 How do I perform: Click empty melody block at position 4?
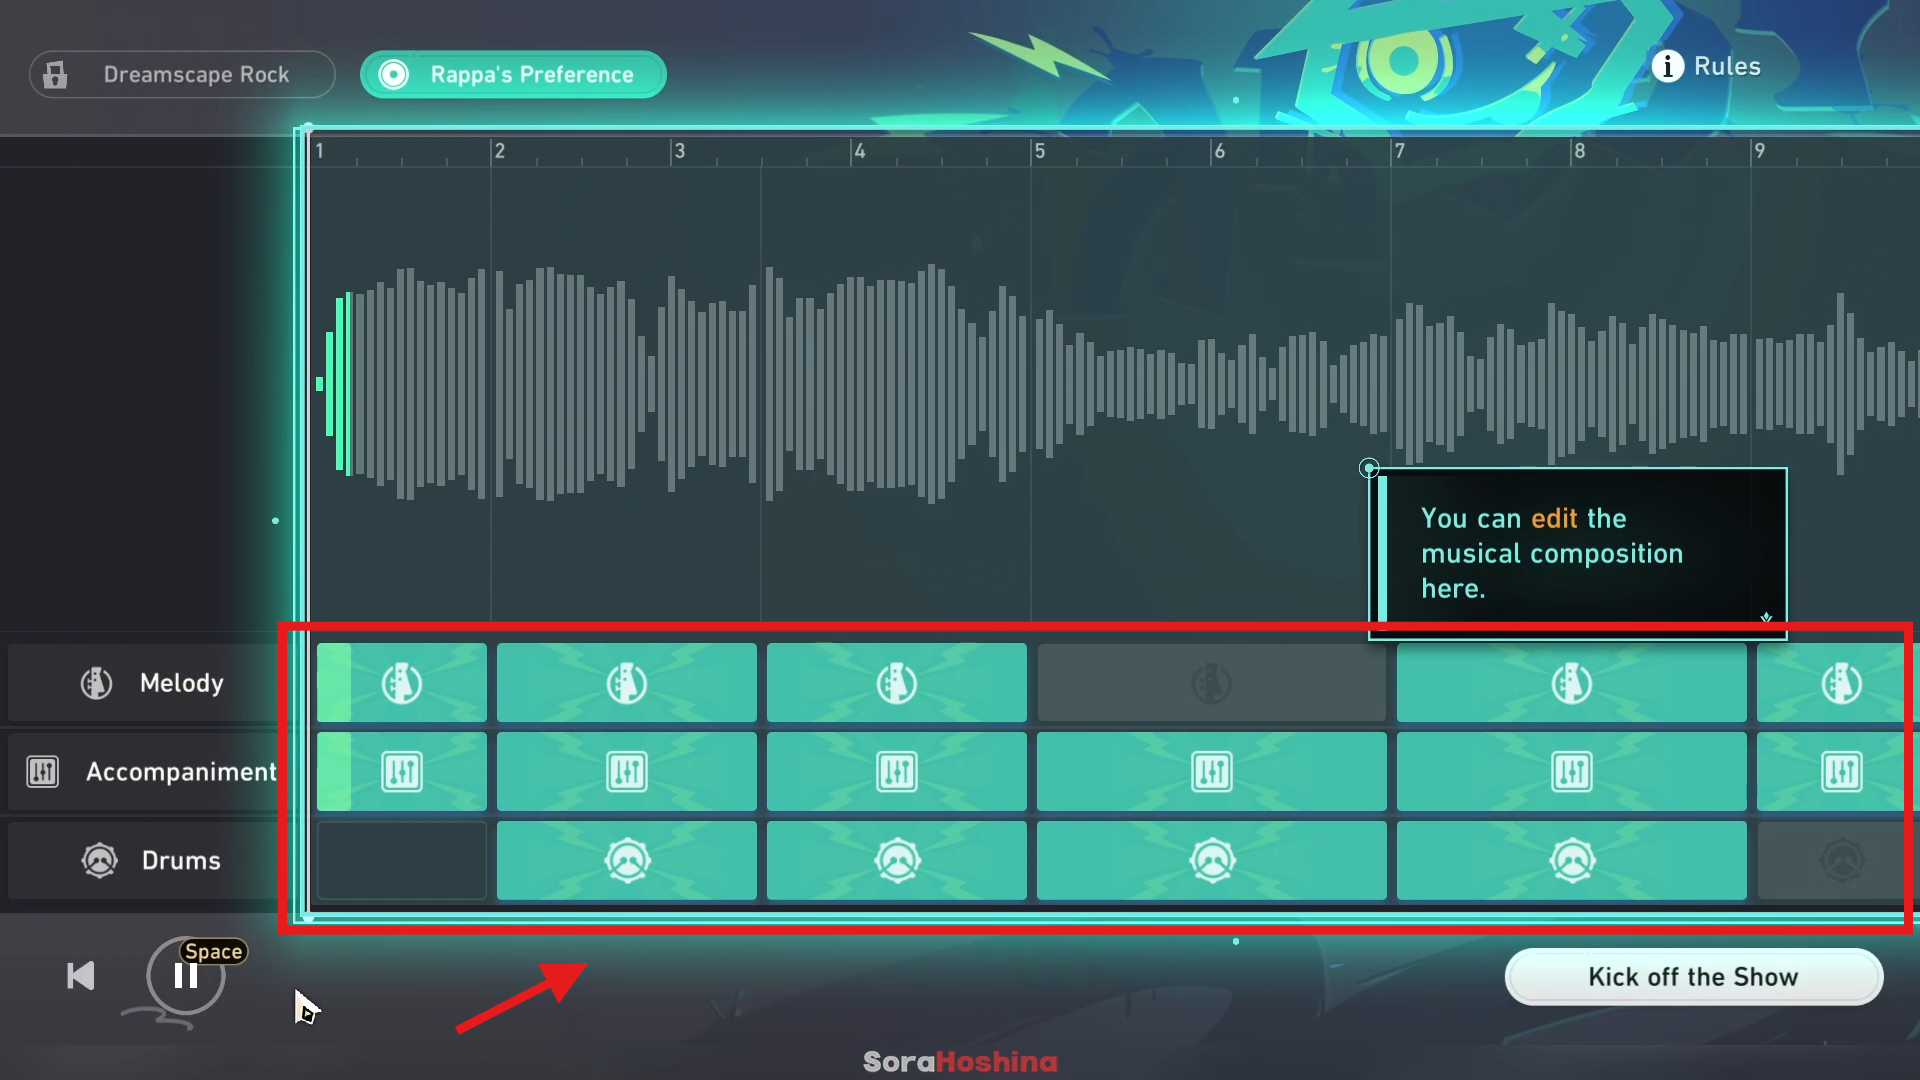point(1211,683)
